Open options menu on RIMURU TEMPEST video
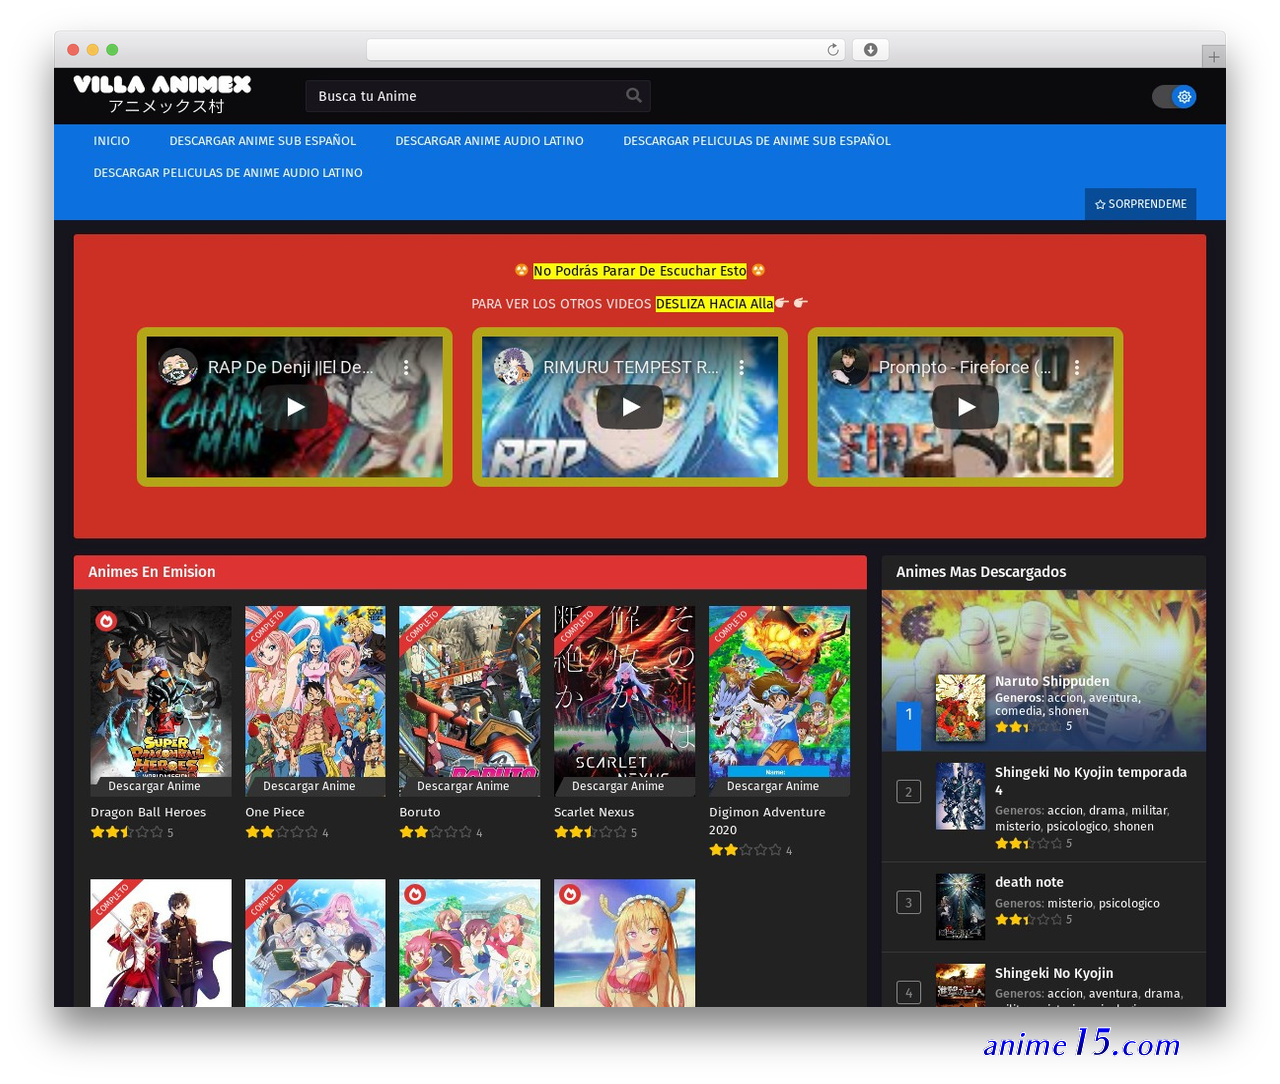The height and width of the screenshot is (1084, 1280). pos(741,368)
